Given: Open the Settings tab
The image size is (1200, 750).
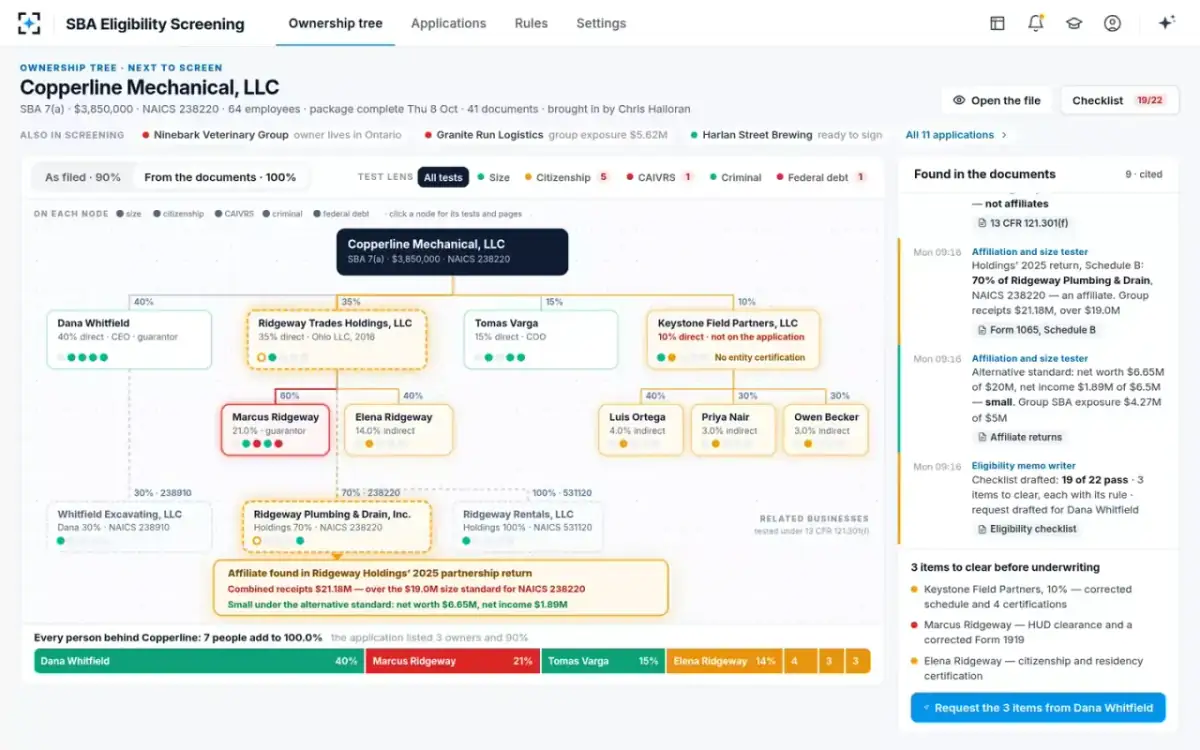Looking at the screenshot, I should point(601,23).
